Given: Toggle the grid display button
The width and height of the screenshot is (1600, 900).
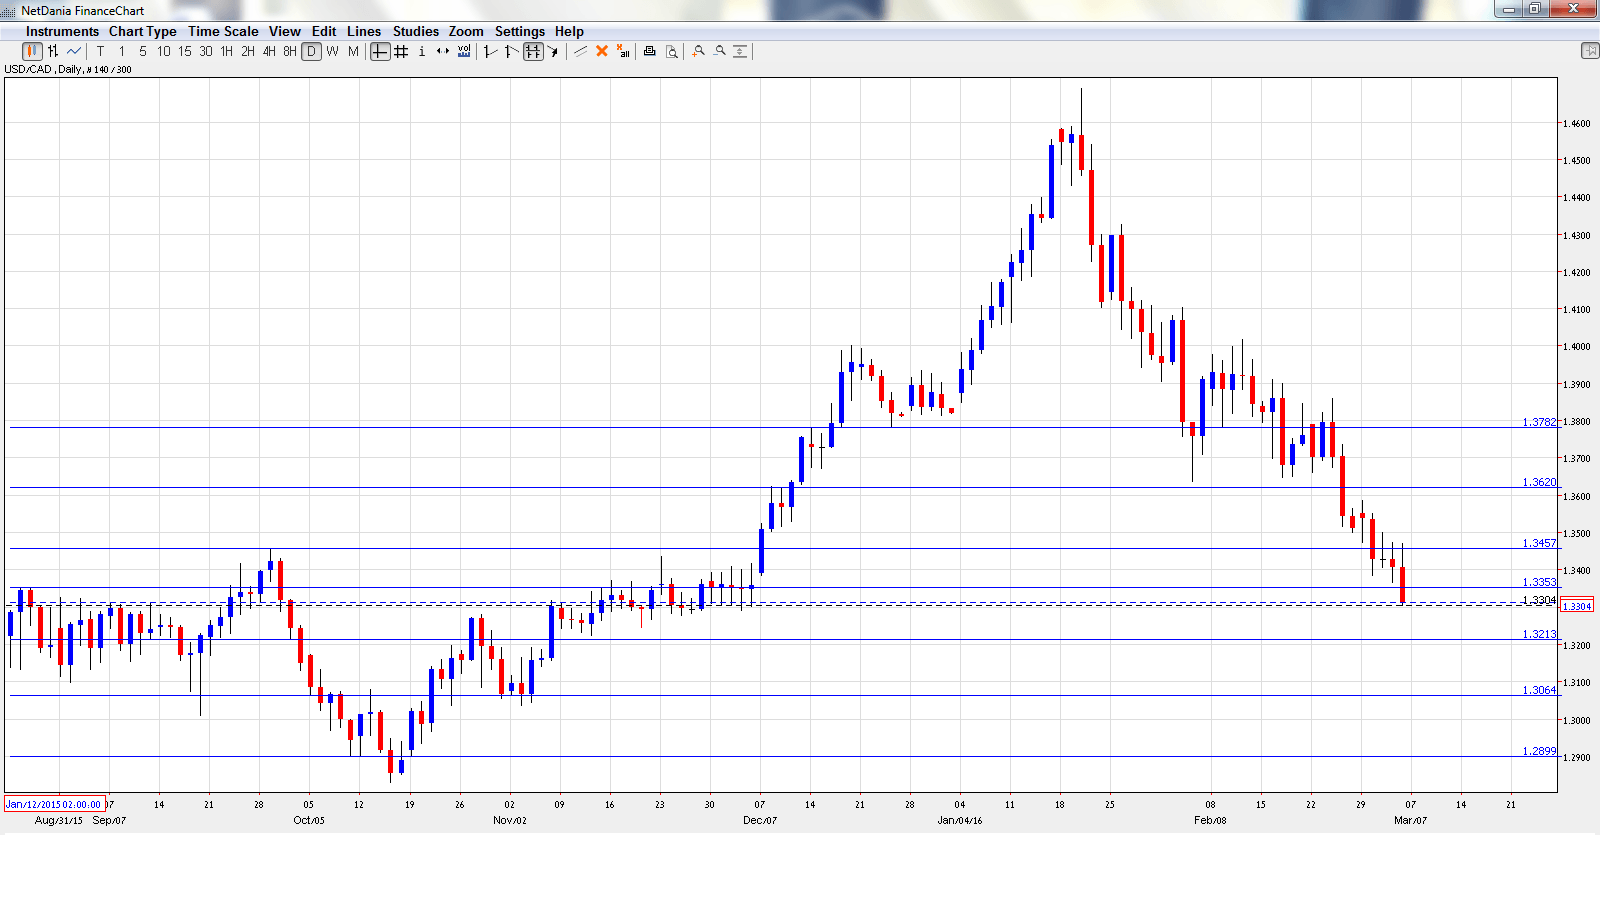Looking at the screenshot, I should click(x=401, y=51).
